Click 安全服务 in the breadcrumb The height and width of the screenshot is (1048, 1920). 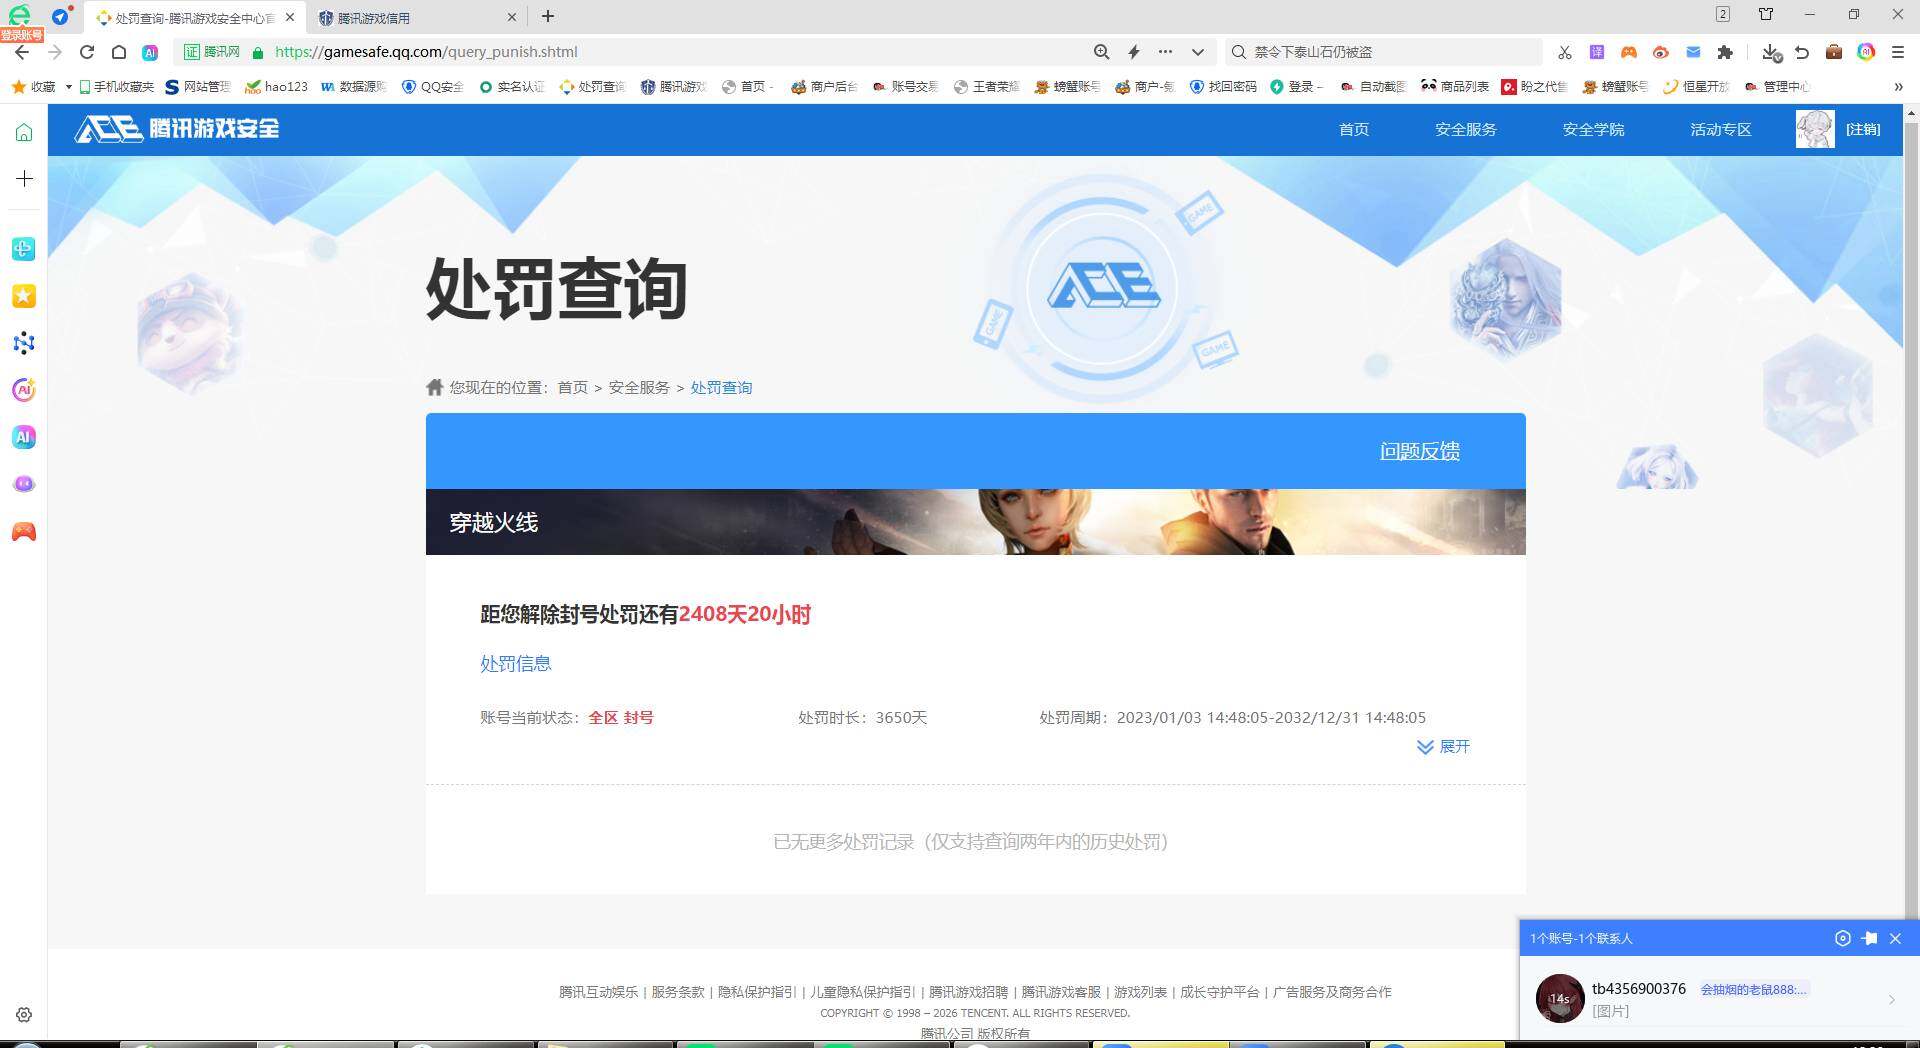pyautogui.click(x=639, y=388)
